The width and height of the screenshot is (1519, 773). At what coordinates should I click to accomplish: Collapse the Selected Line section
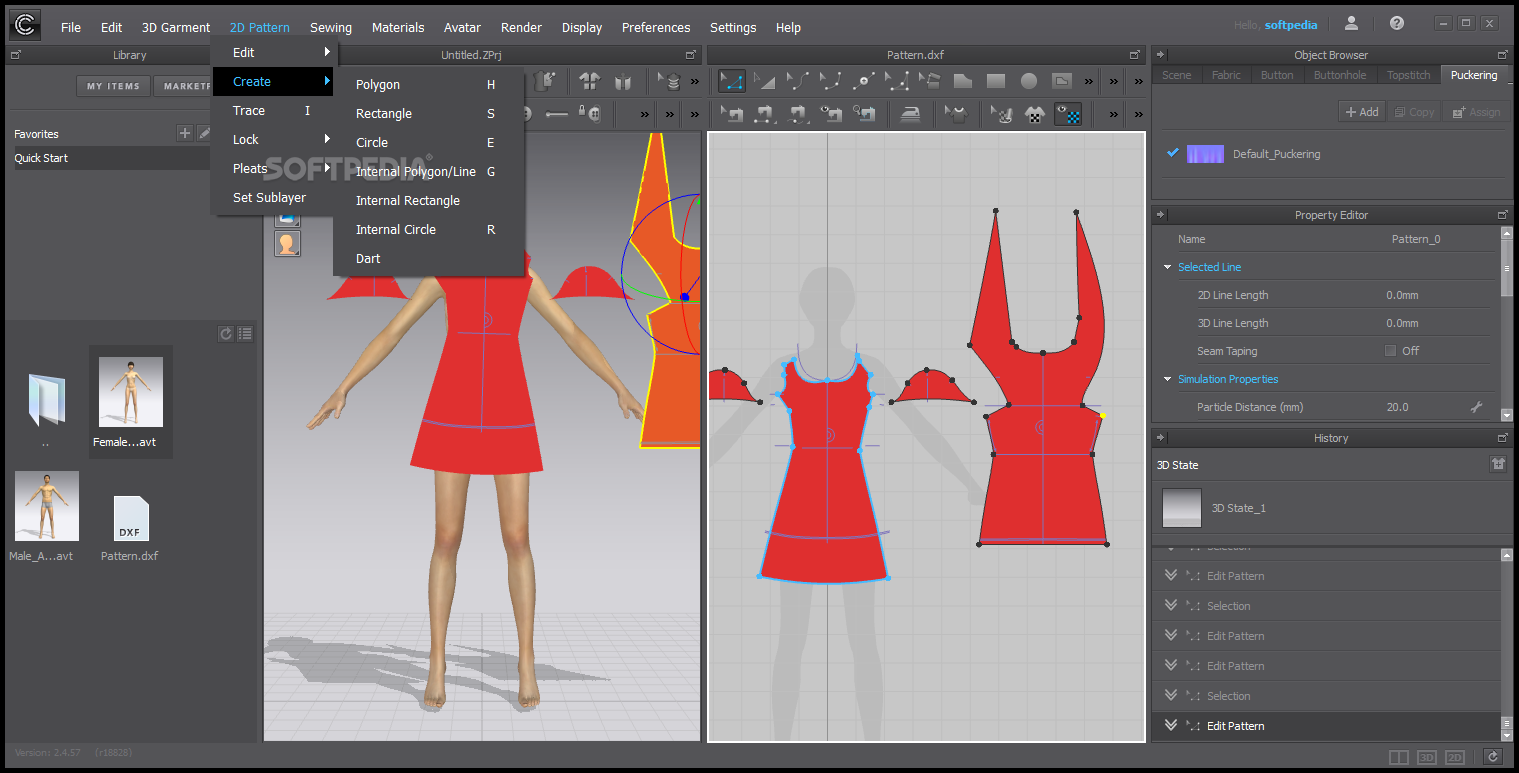(1167, 267)
